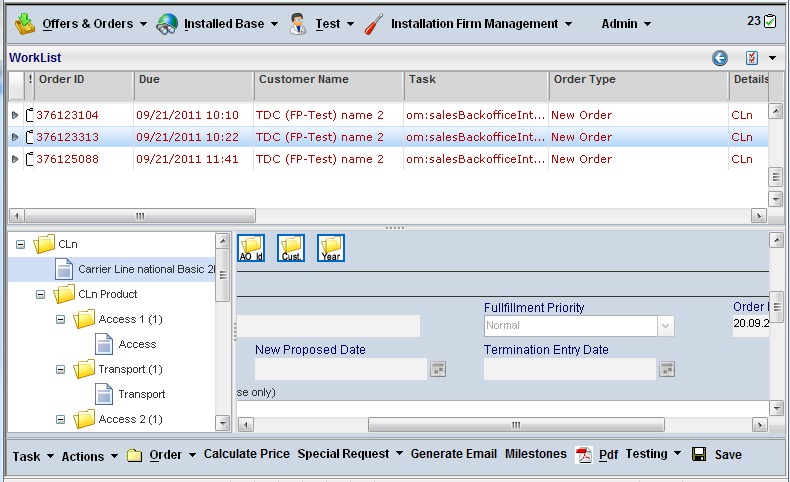Click the clipboard task counter icon
Screen dimensions: 790x482
770,21
